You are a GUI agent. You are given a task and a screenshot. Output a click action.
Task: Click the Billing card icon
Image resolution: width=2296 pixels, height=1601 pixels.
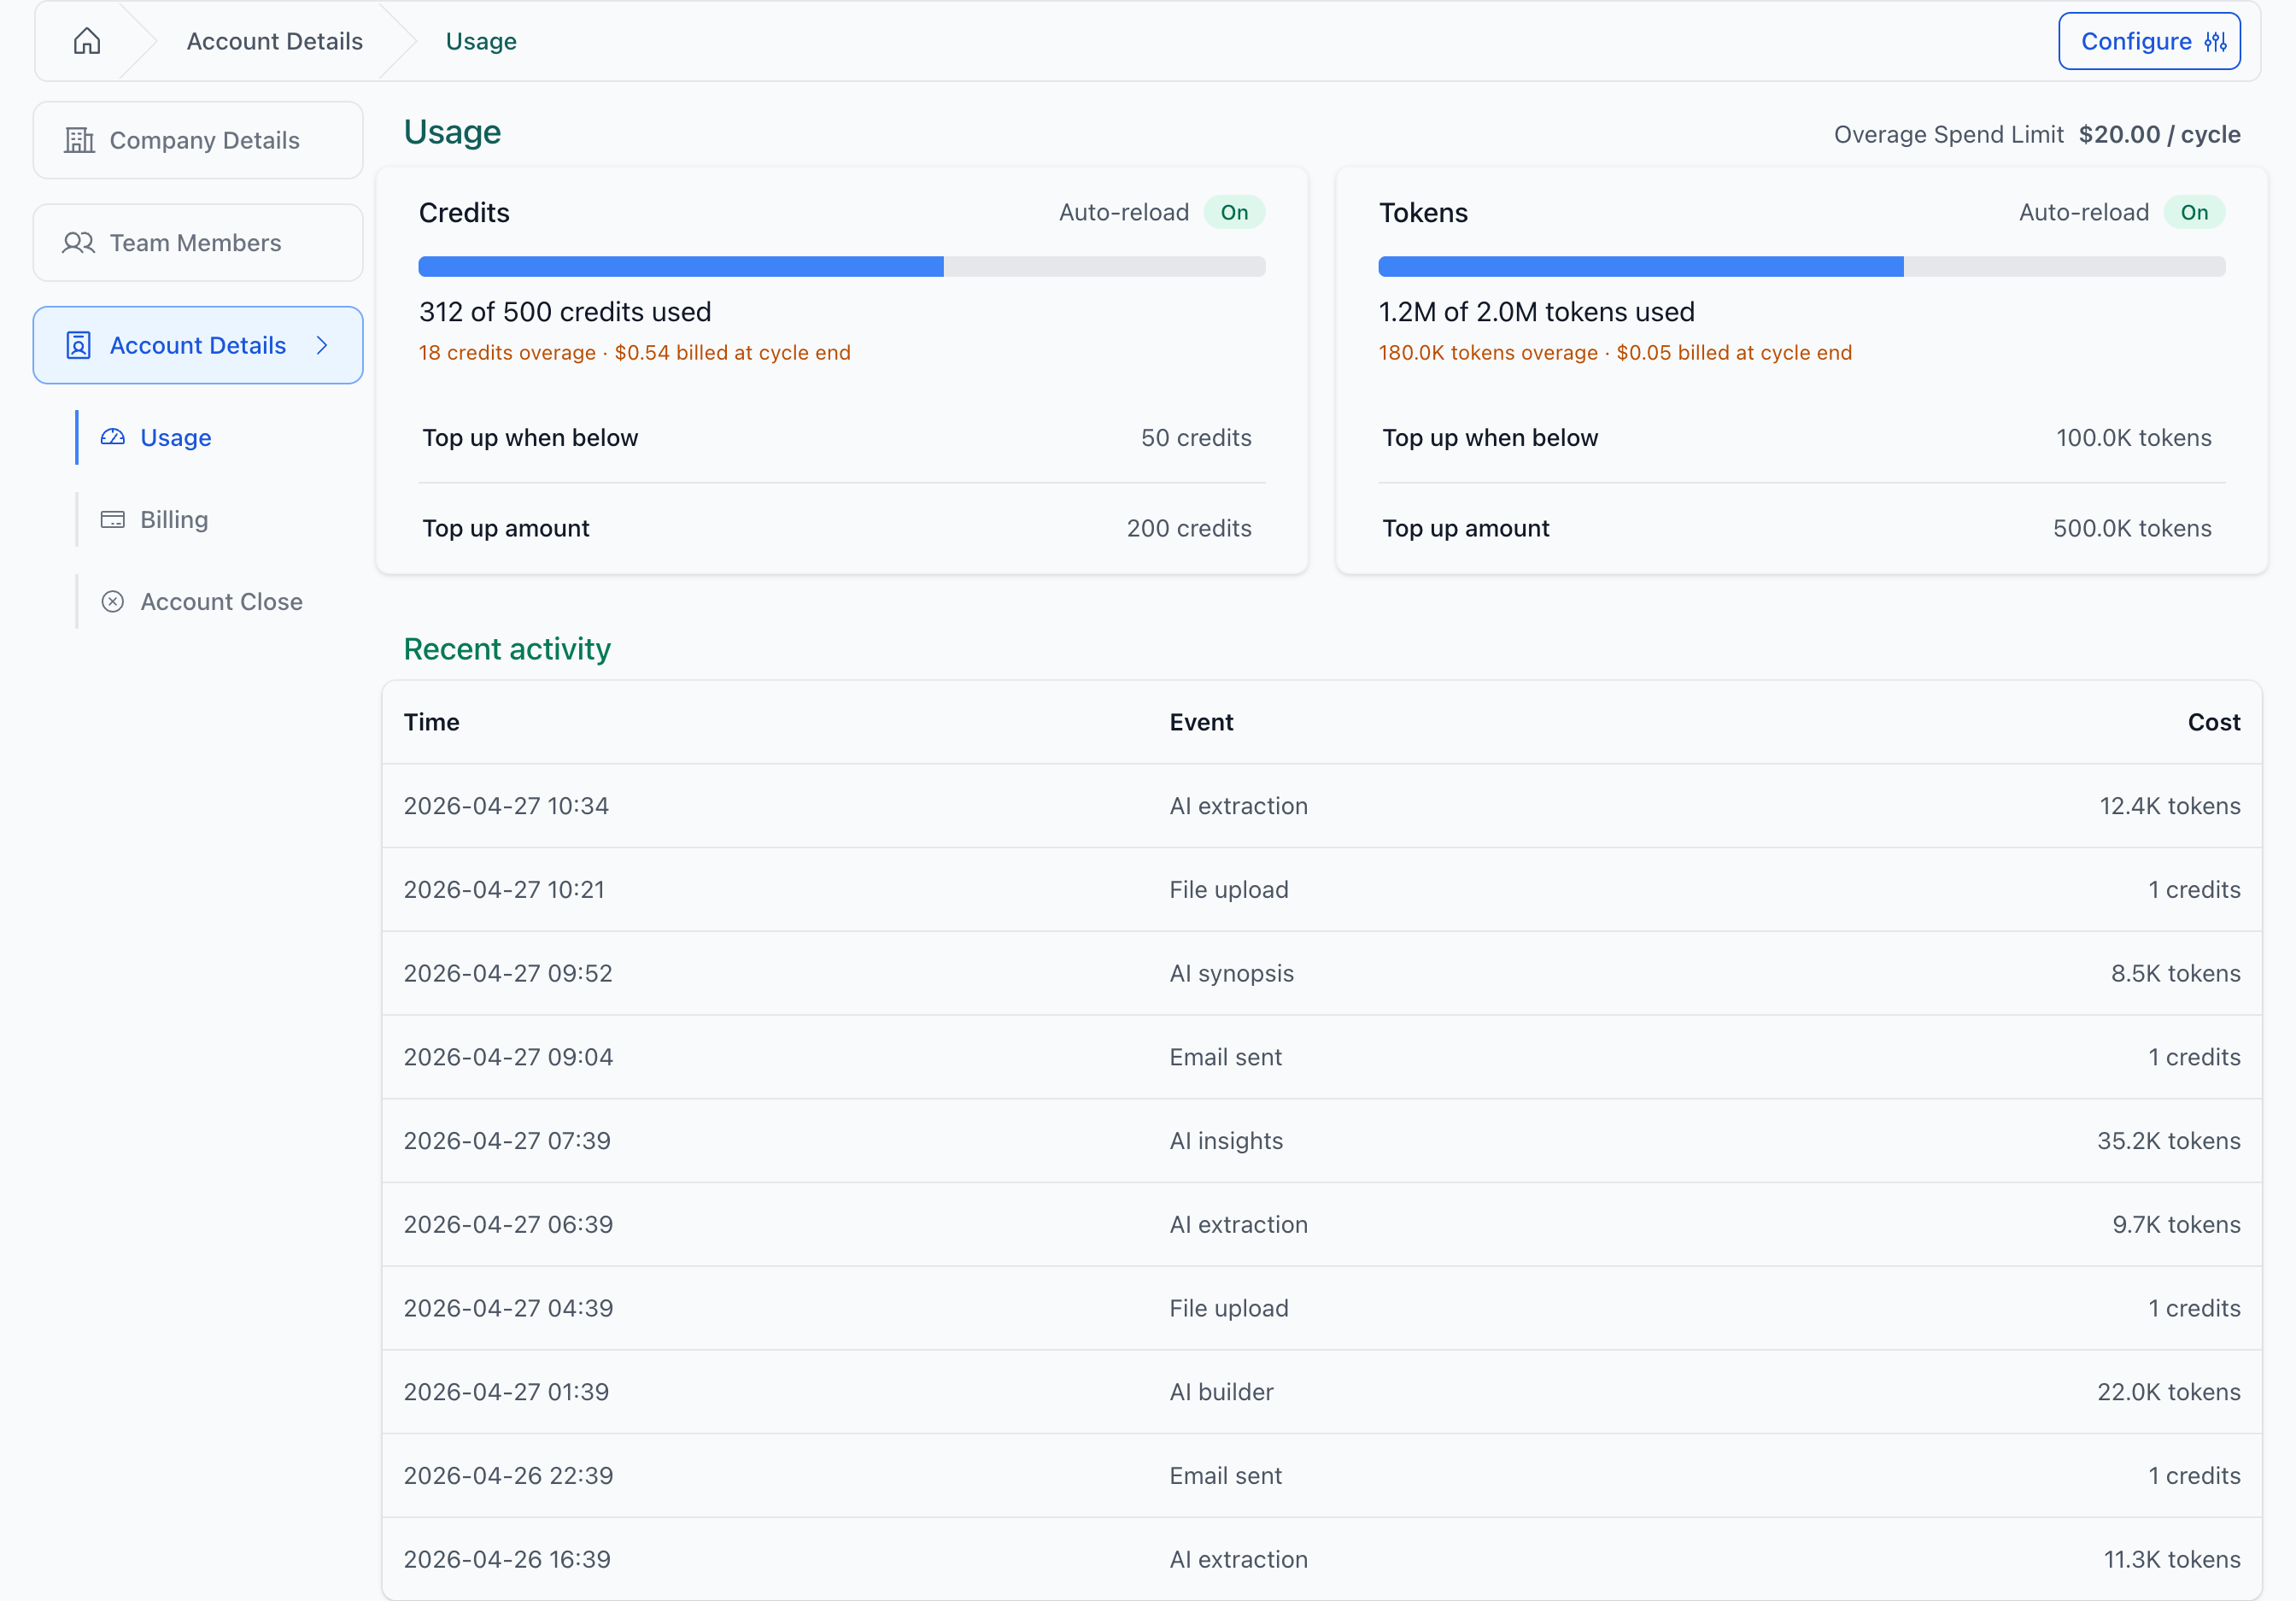click(113, 519)
